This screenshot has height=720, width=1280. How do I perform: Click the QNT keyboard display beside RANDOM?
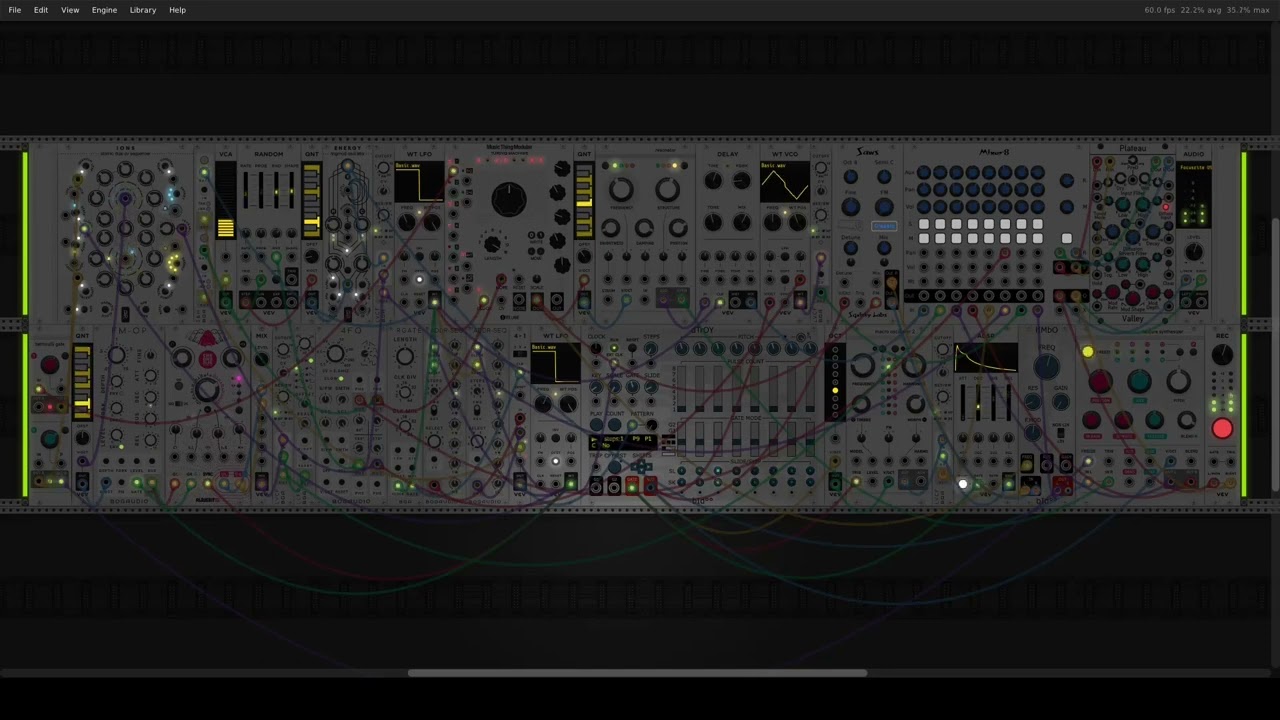tap(312, 200)
